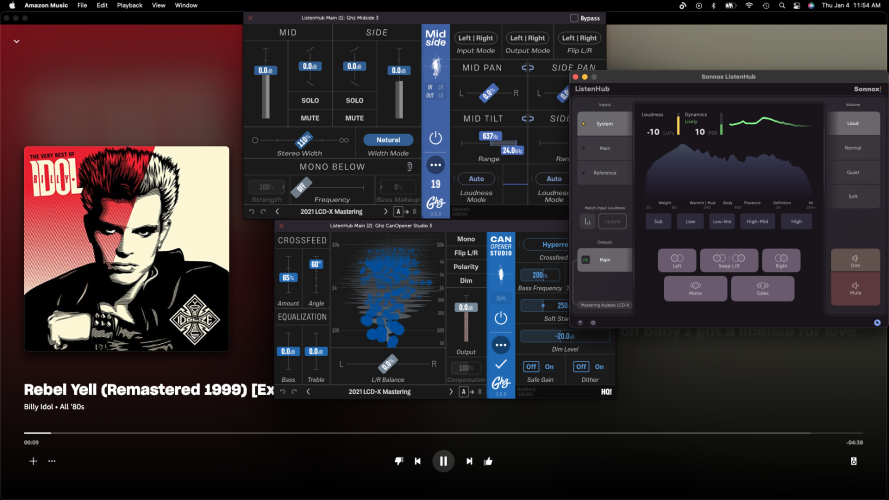Skip to the next track
Screen dimensions: 889x500
469,461
